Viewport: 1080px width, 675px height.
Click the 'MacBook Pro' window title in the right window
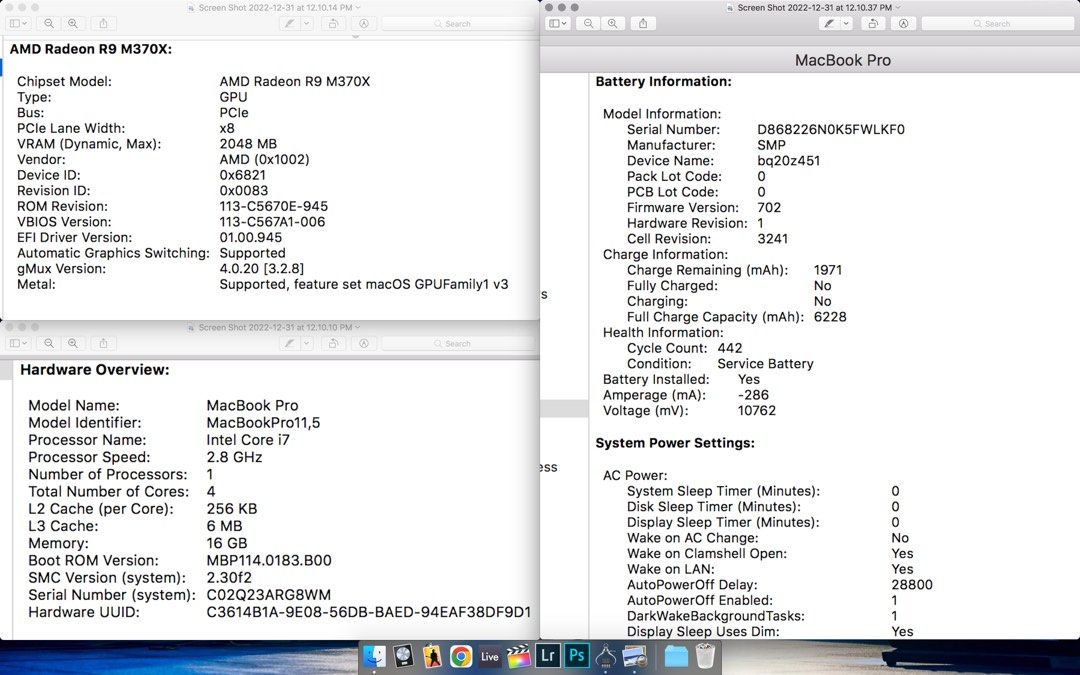842,60
